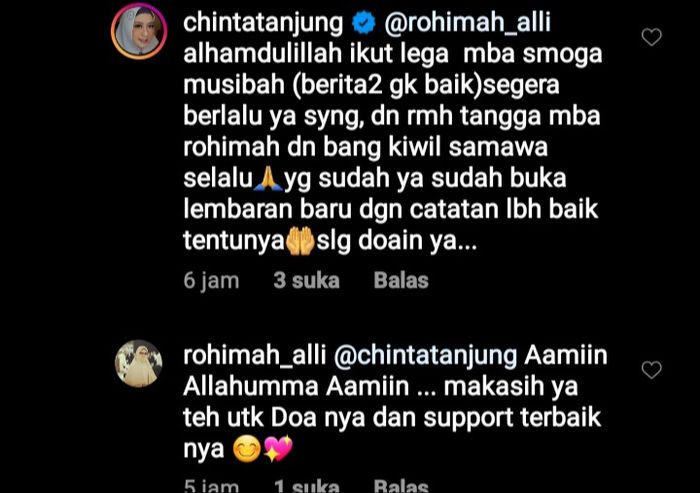Follow the @rohimah_alli mention in the first comment
700x493 pixels.
click(467, 22)
